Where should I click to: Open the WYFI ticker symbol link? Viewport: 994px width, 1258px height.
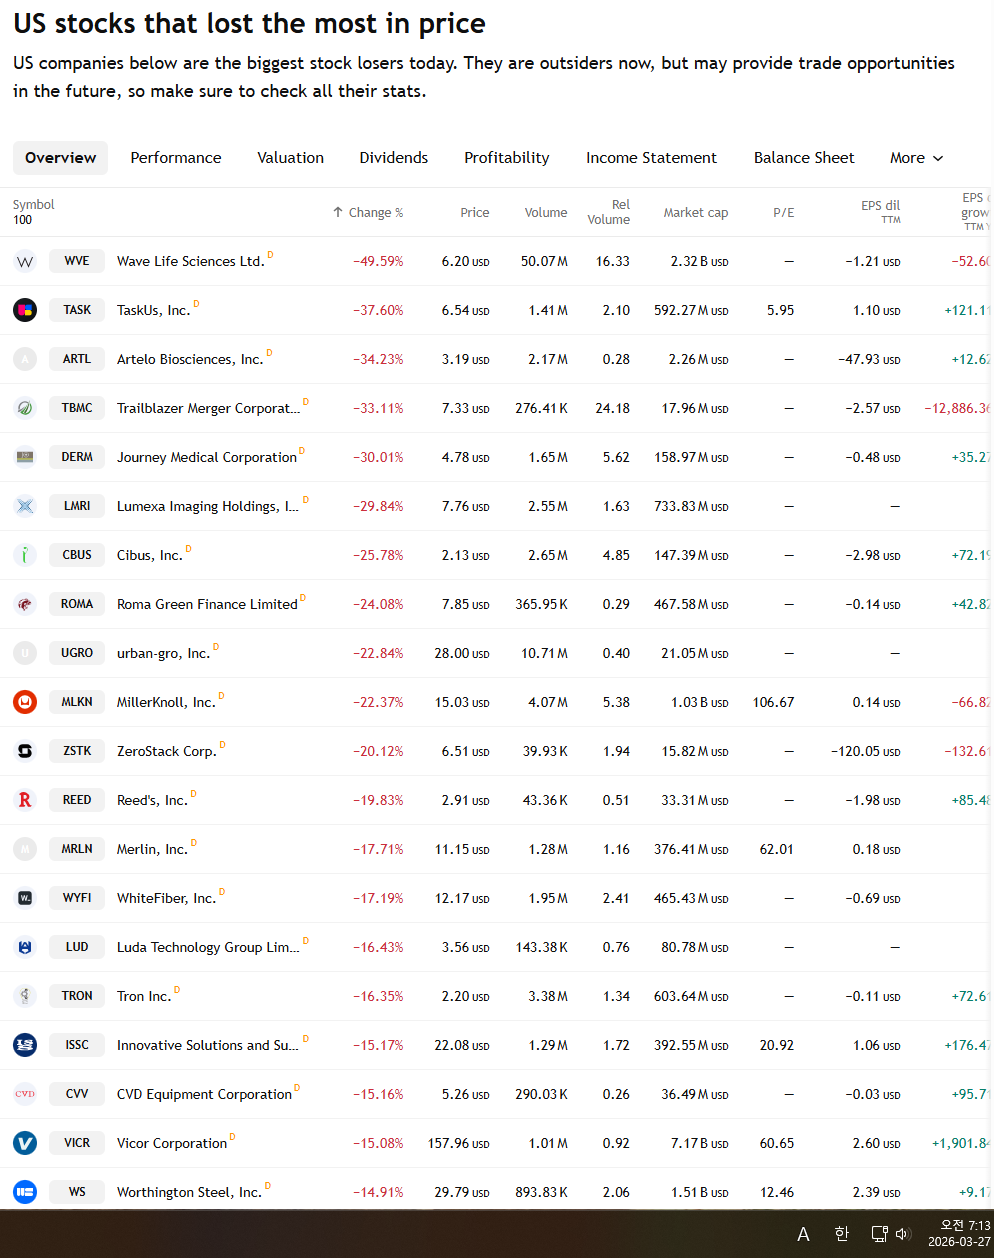(x=77, y=898)
